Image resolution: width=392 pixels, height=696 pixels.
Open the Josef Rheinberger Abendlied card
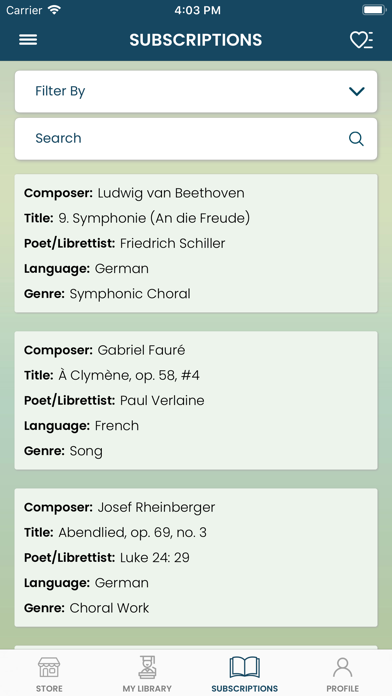click(x=196, y=558)
